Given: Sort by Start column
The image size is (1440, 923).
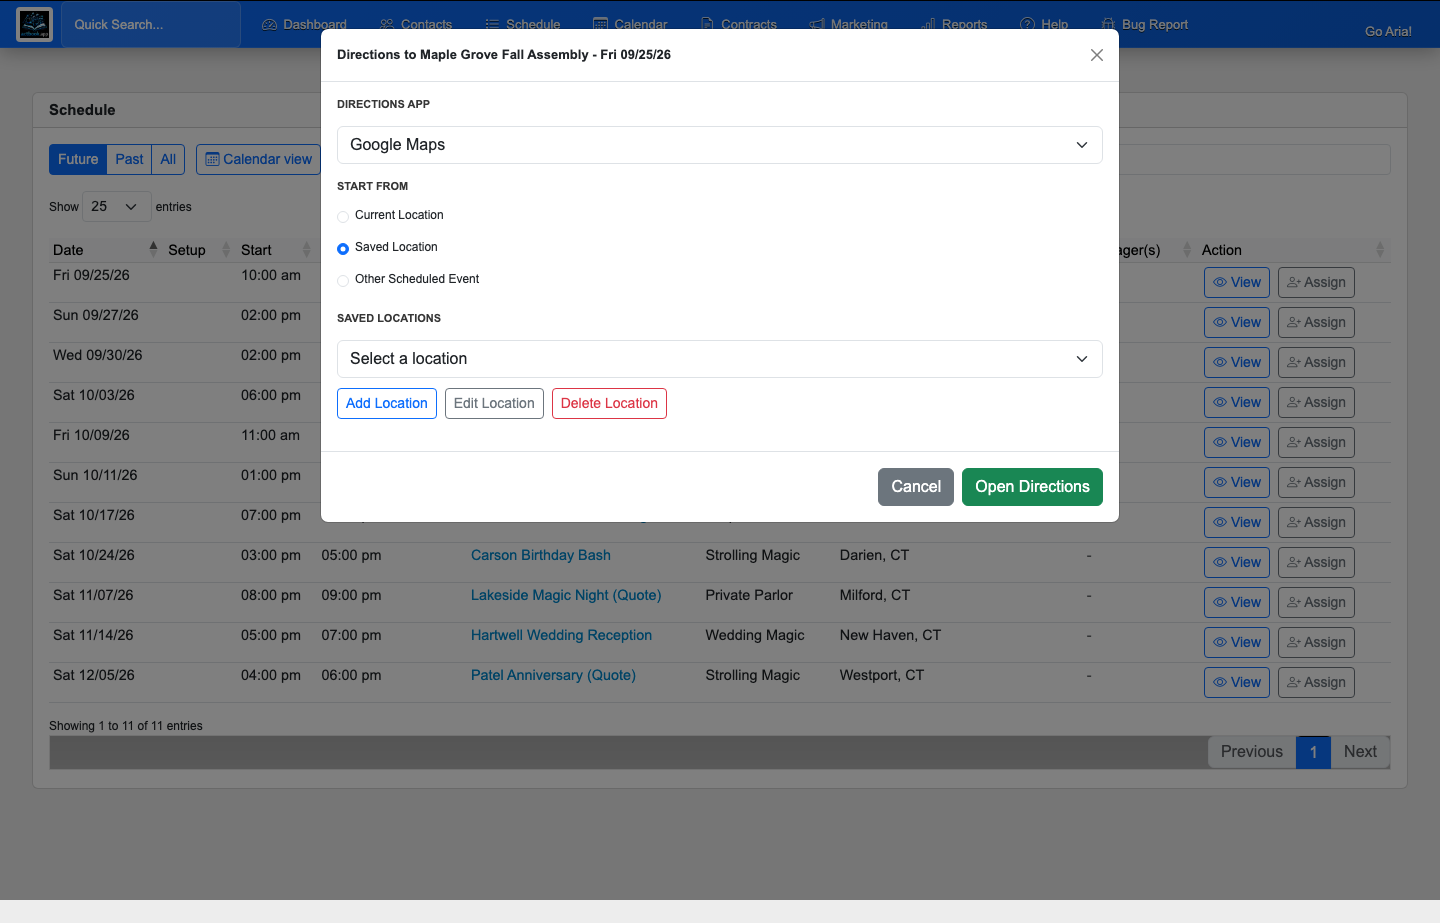Looking at the screenshot, I should click(x=276, y=250).
